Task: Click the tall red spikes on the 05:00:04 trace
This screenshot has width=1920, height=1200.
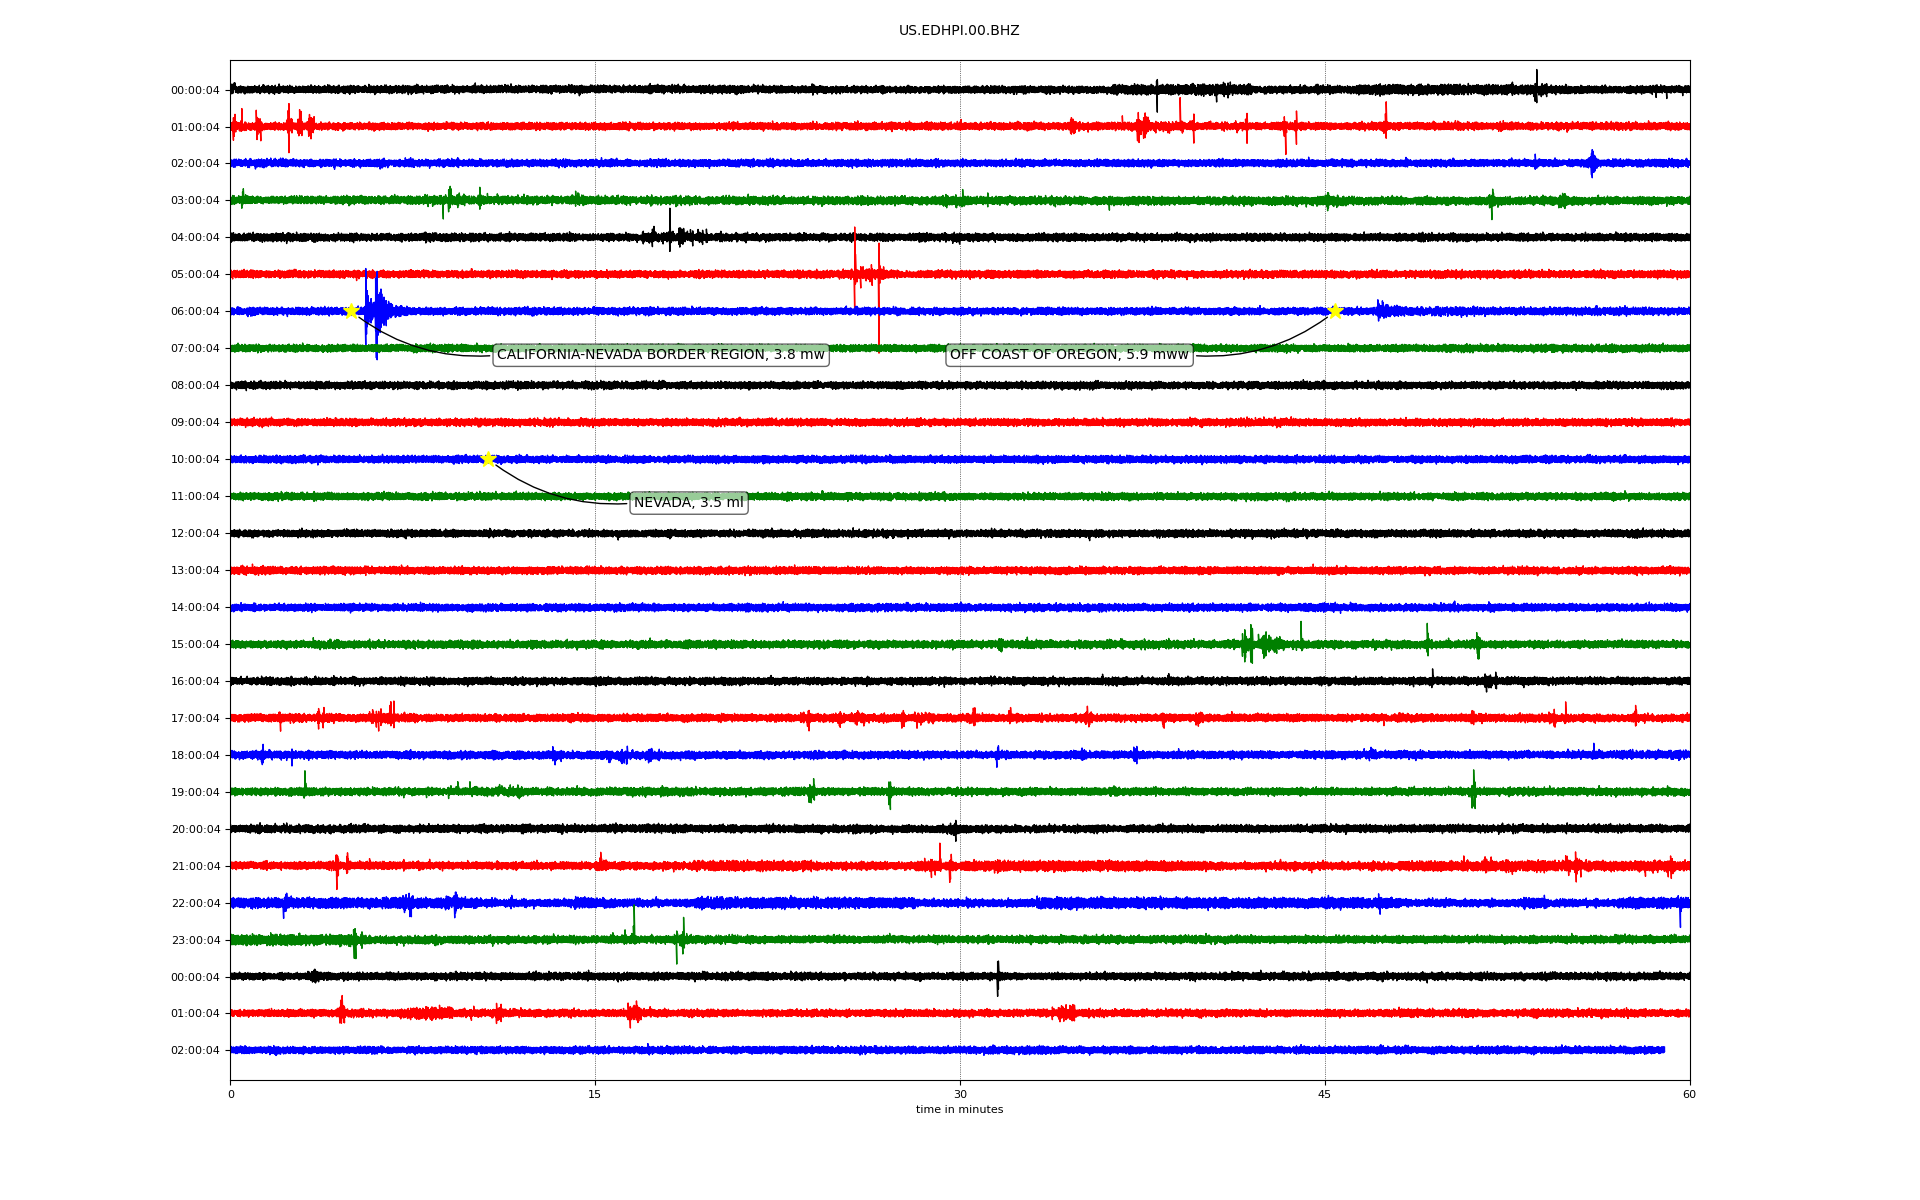Action: point(866,273)
